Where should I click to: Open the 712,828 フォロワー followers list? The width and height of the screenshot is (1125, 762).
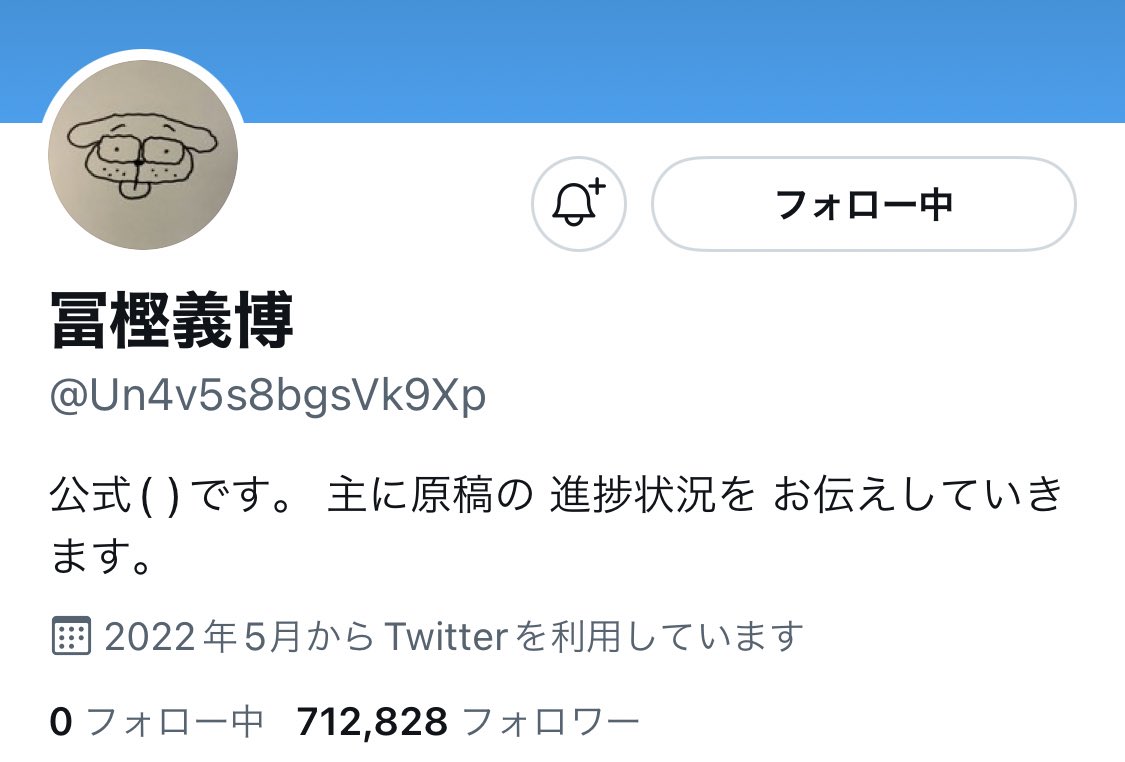point(468,721)
